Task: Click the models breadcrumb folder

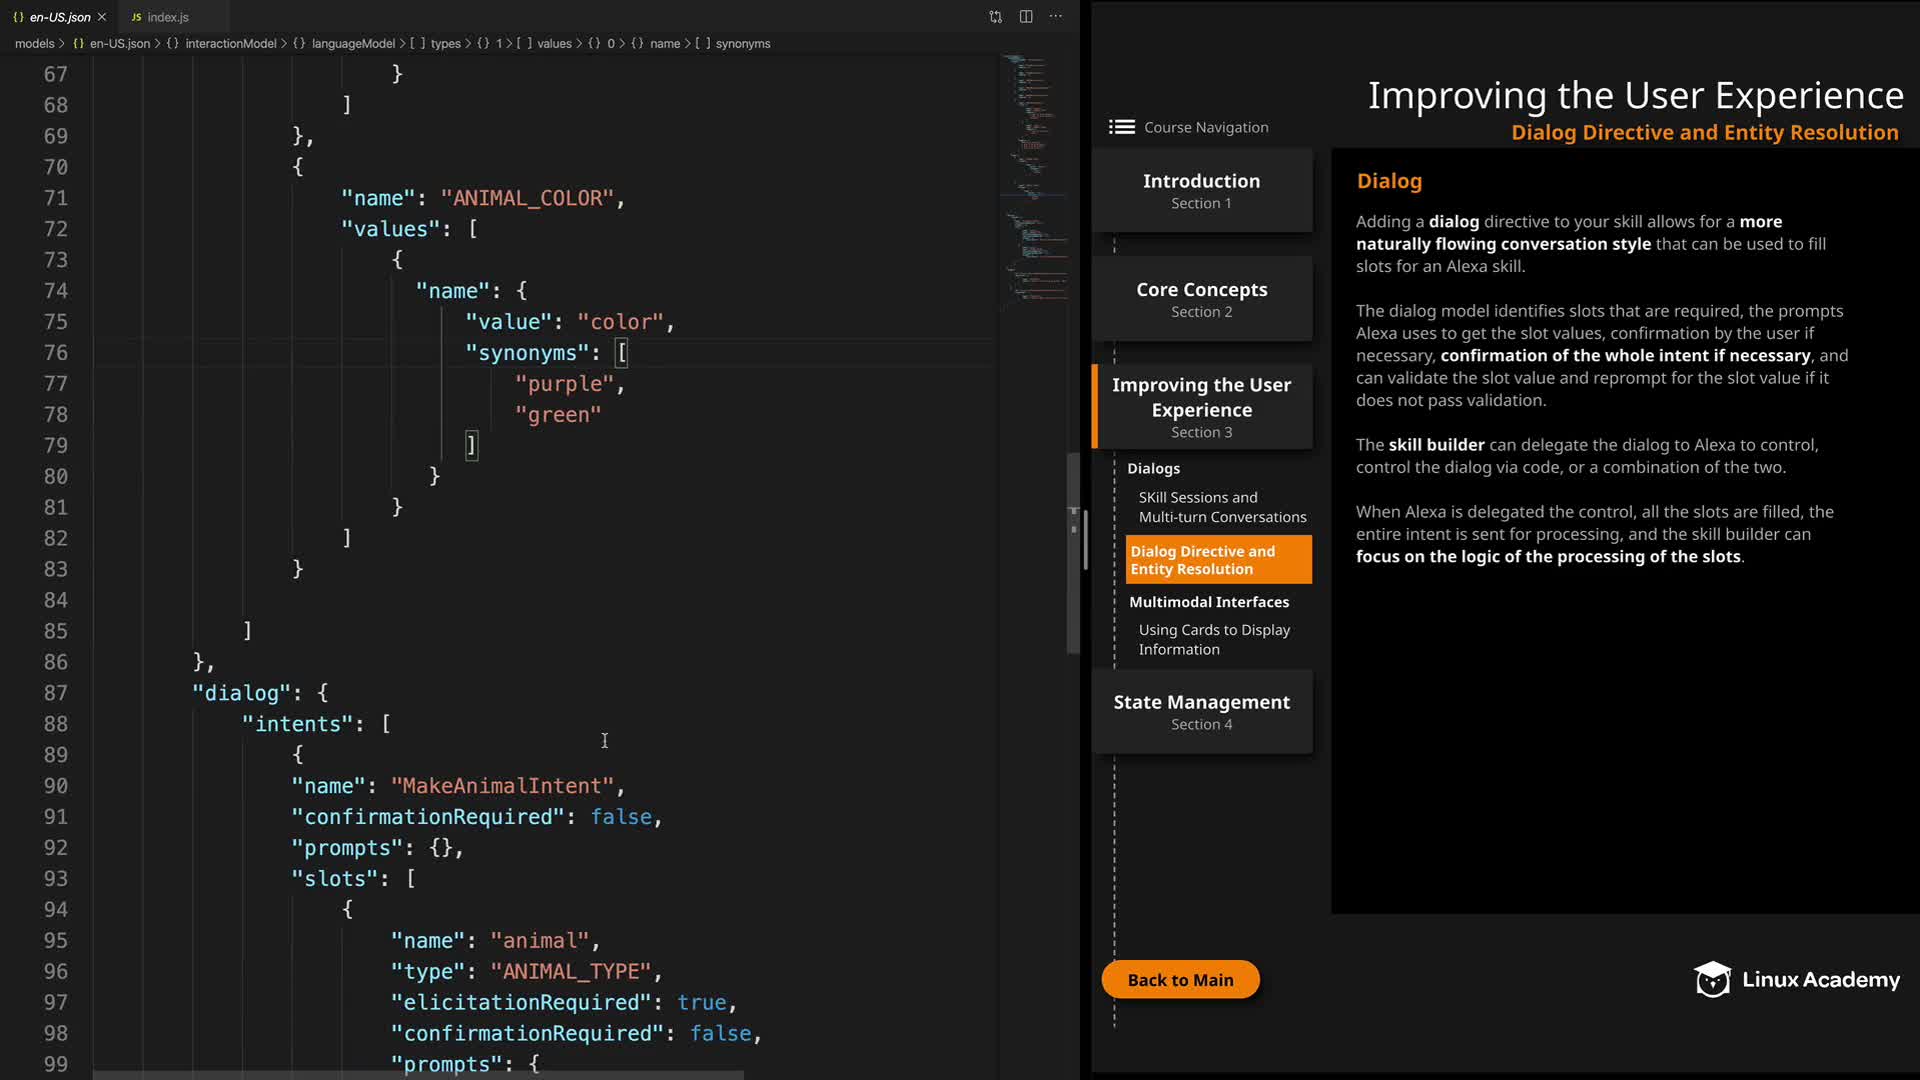Action: click(34, 44)
